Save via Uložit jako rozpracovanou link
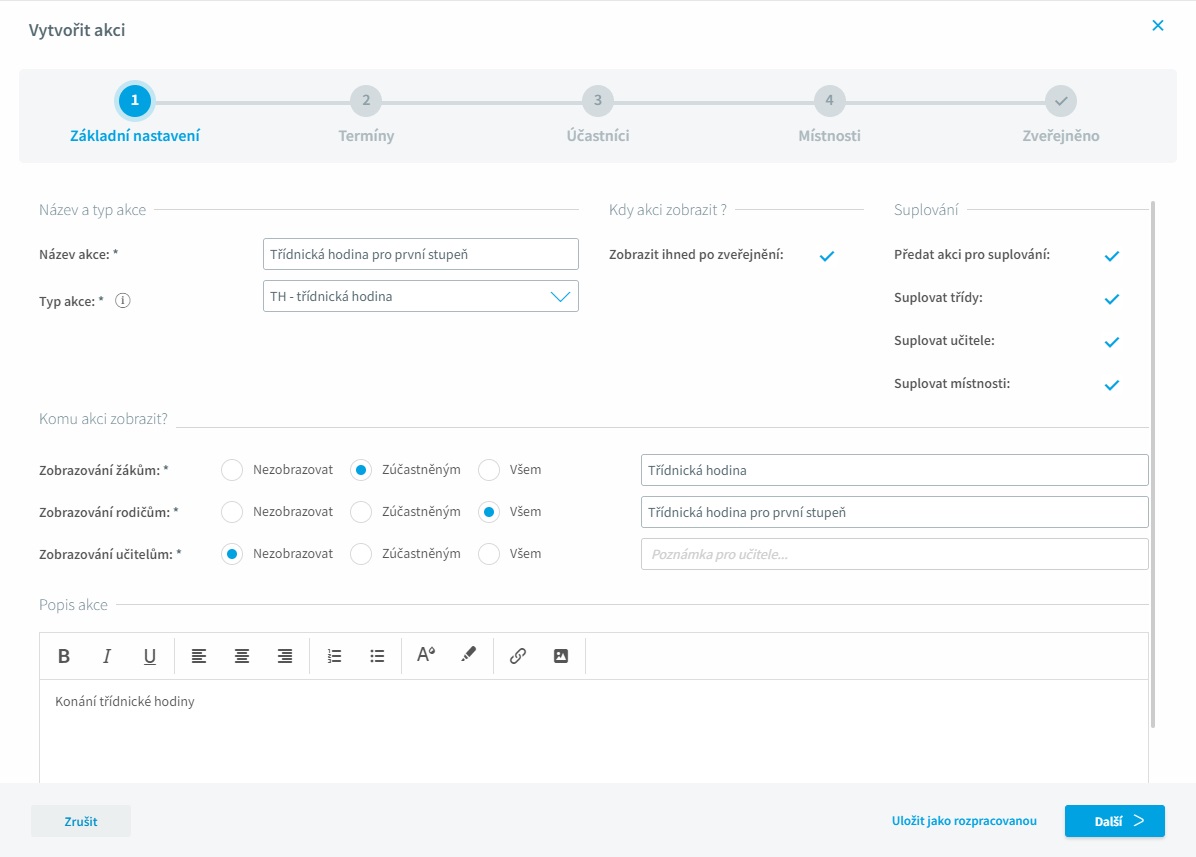The image size is (1196, 857). (964, 821)
